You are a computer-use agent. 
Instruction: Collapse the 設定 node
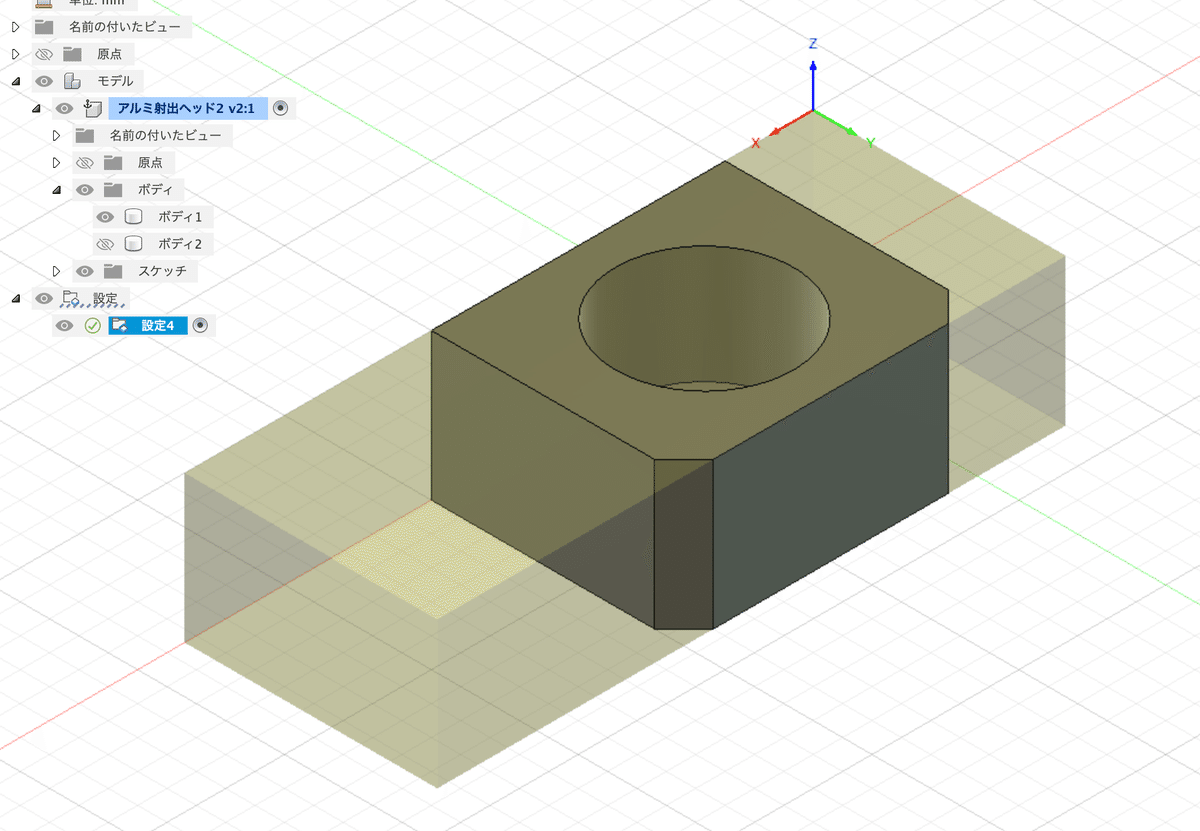[x=15, y=298]
